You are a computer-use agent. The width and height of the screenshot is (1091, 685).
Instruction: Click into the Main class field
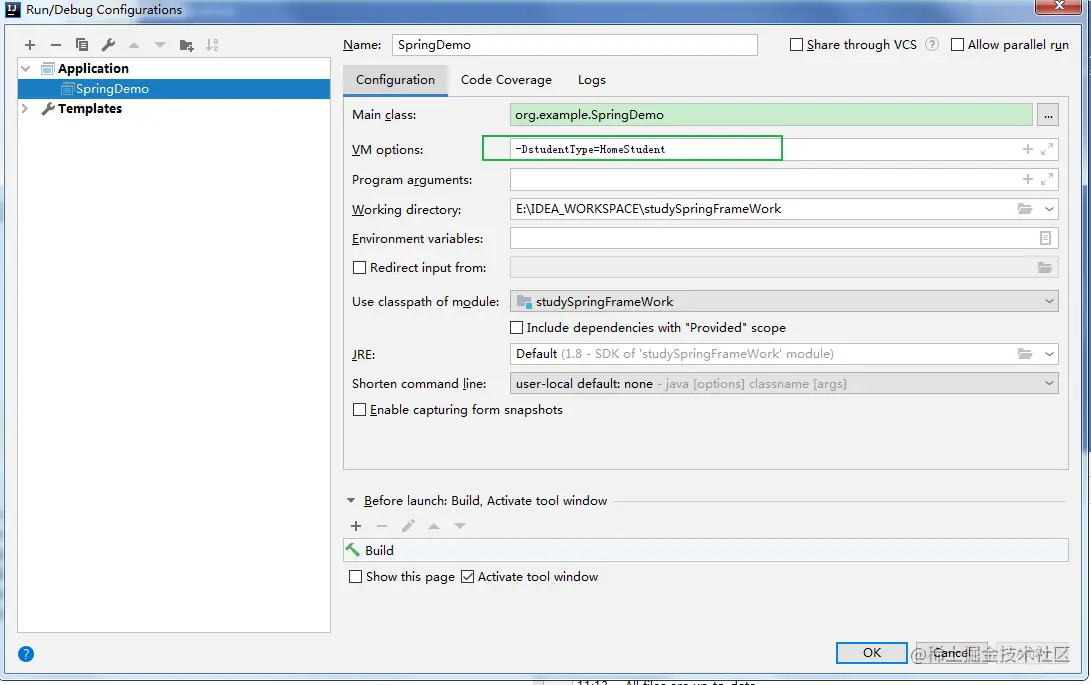click(771, 115)
